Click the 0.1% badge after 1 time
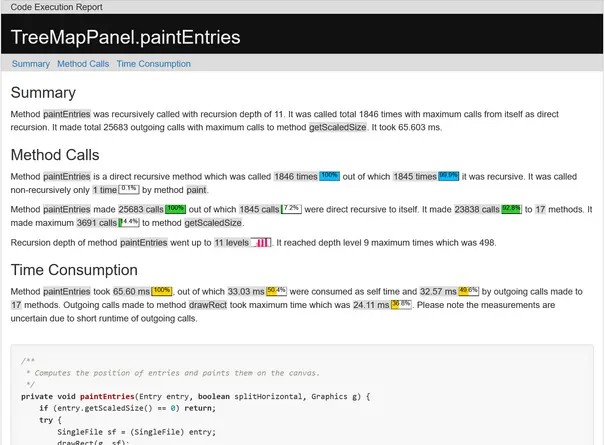The height and width of the screenshot is (445, 605). click(129, 188)
